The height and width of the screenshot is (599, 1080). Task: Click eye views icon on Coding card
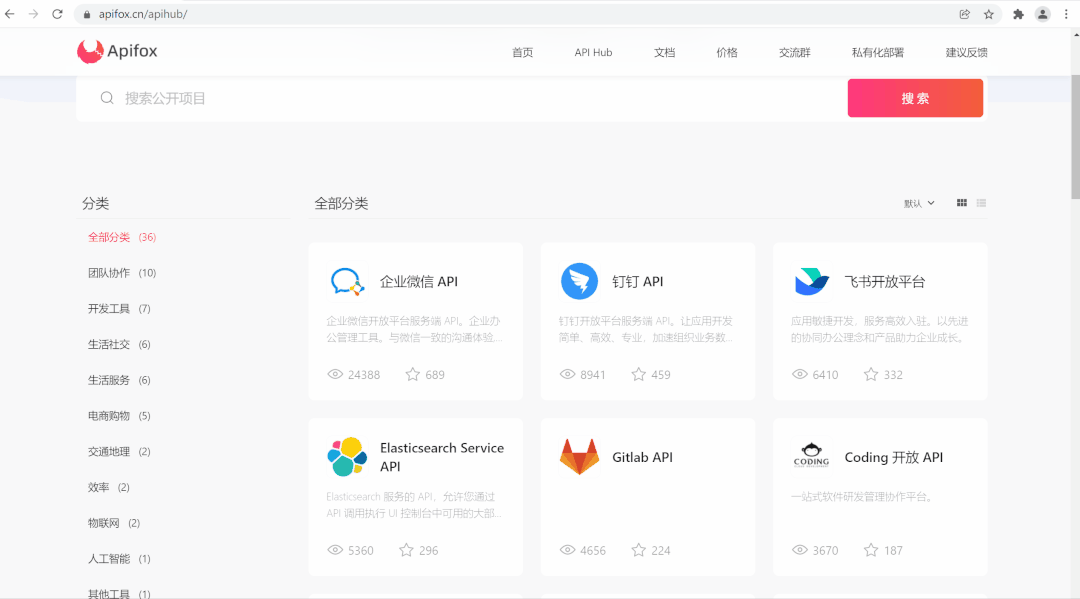[799, 550]
